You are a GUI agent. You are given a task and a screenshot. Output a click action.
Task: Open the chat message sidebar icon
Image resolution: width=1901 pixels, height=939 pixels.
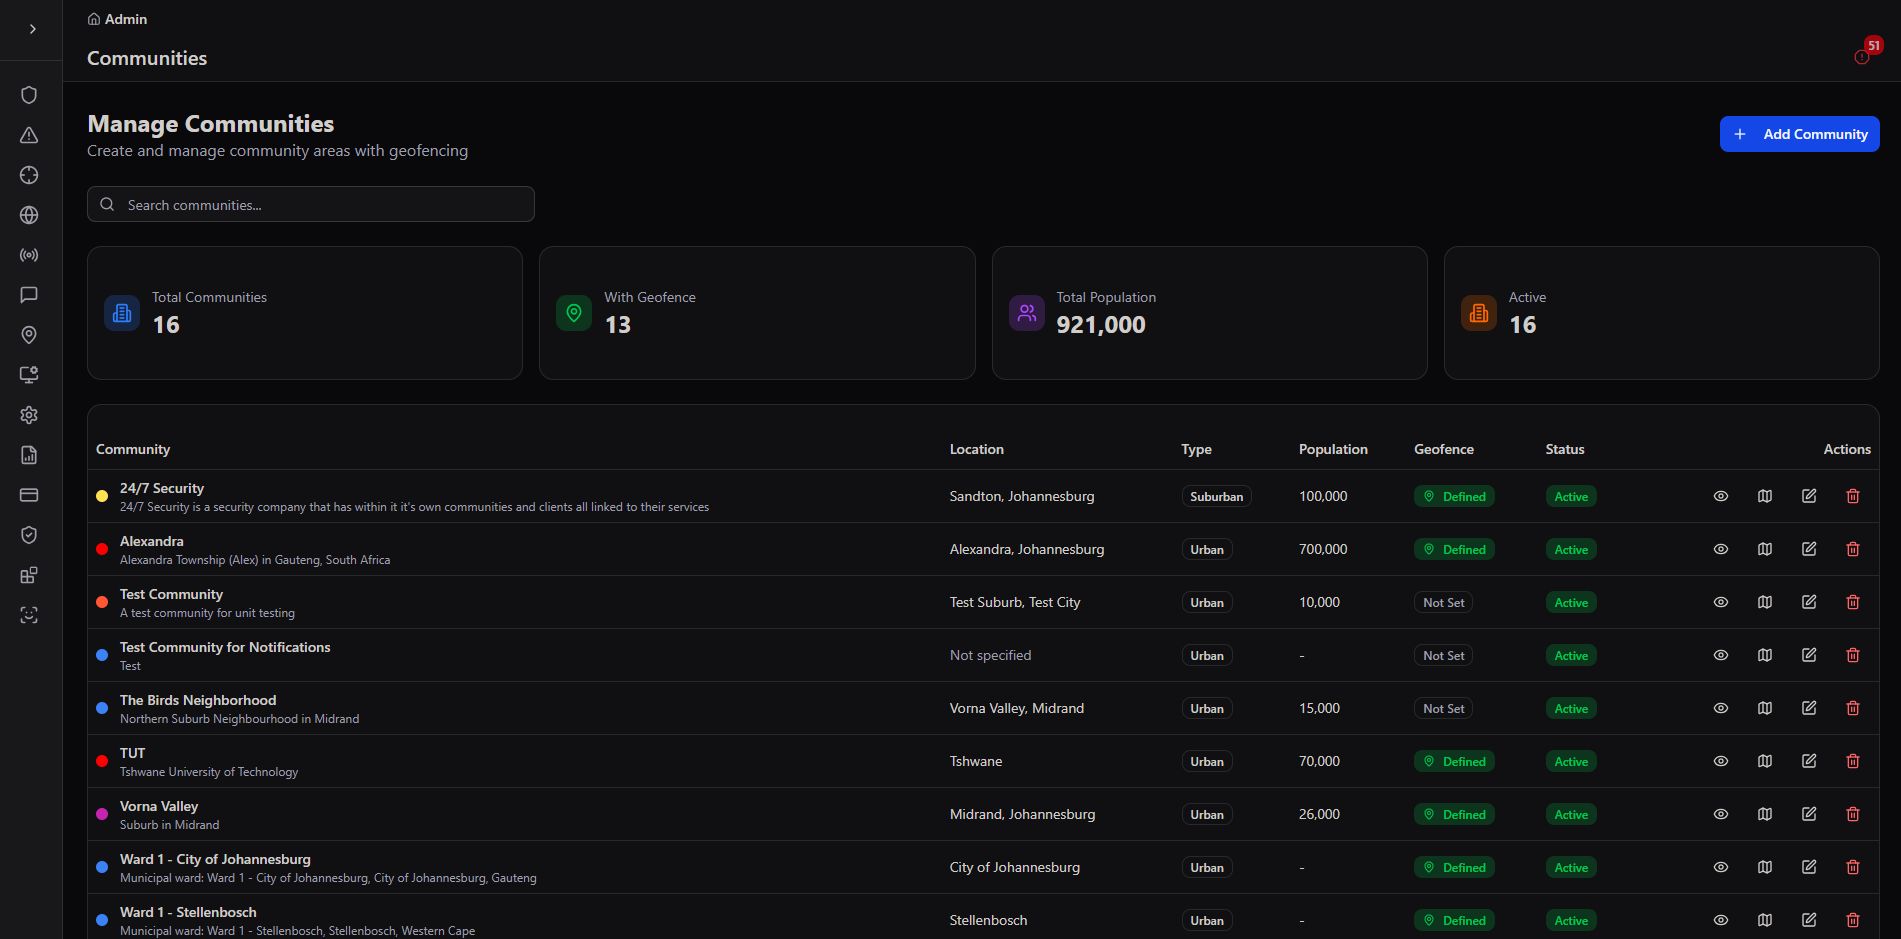tap(29, 295)
